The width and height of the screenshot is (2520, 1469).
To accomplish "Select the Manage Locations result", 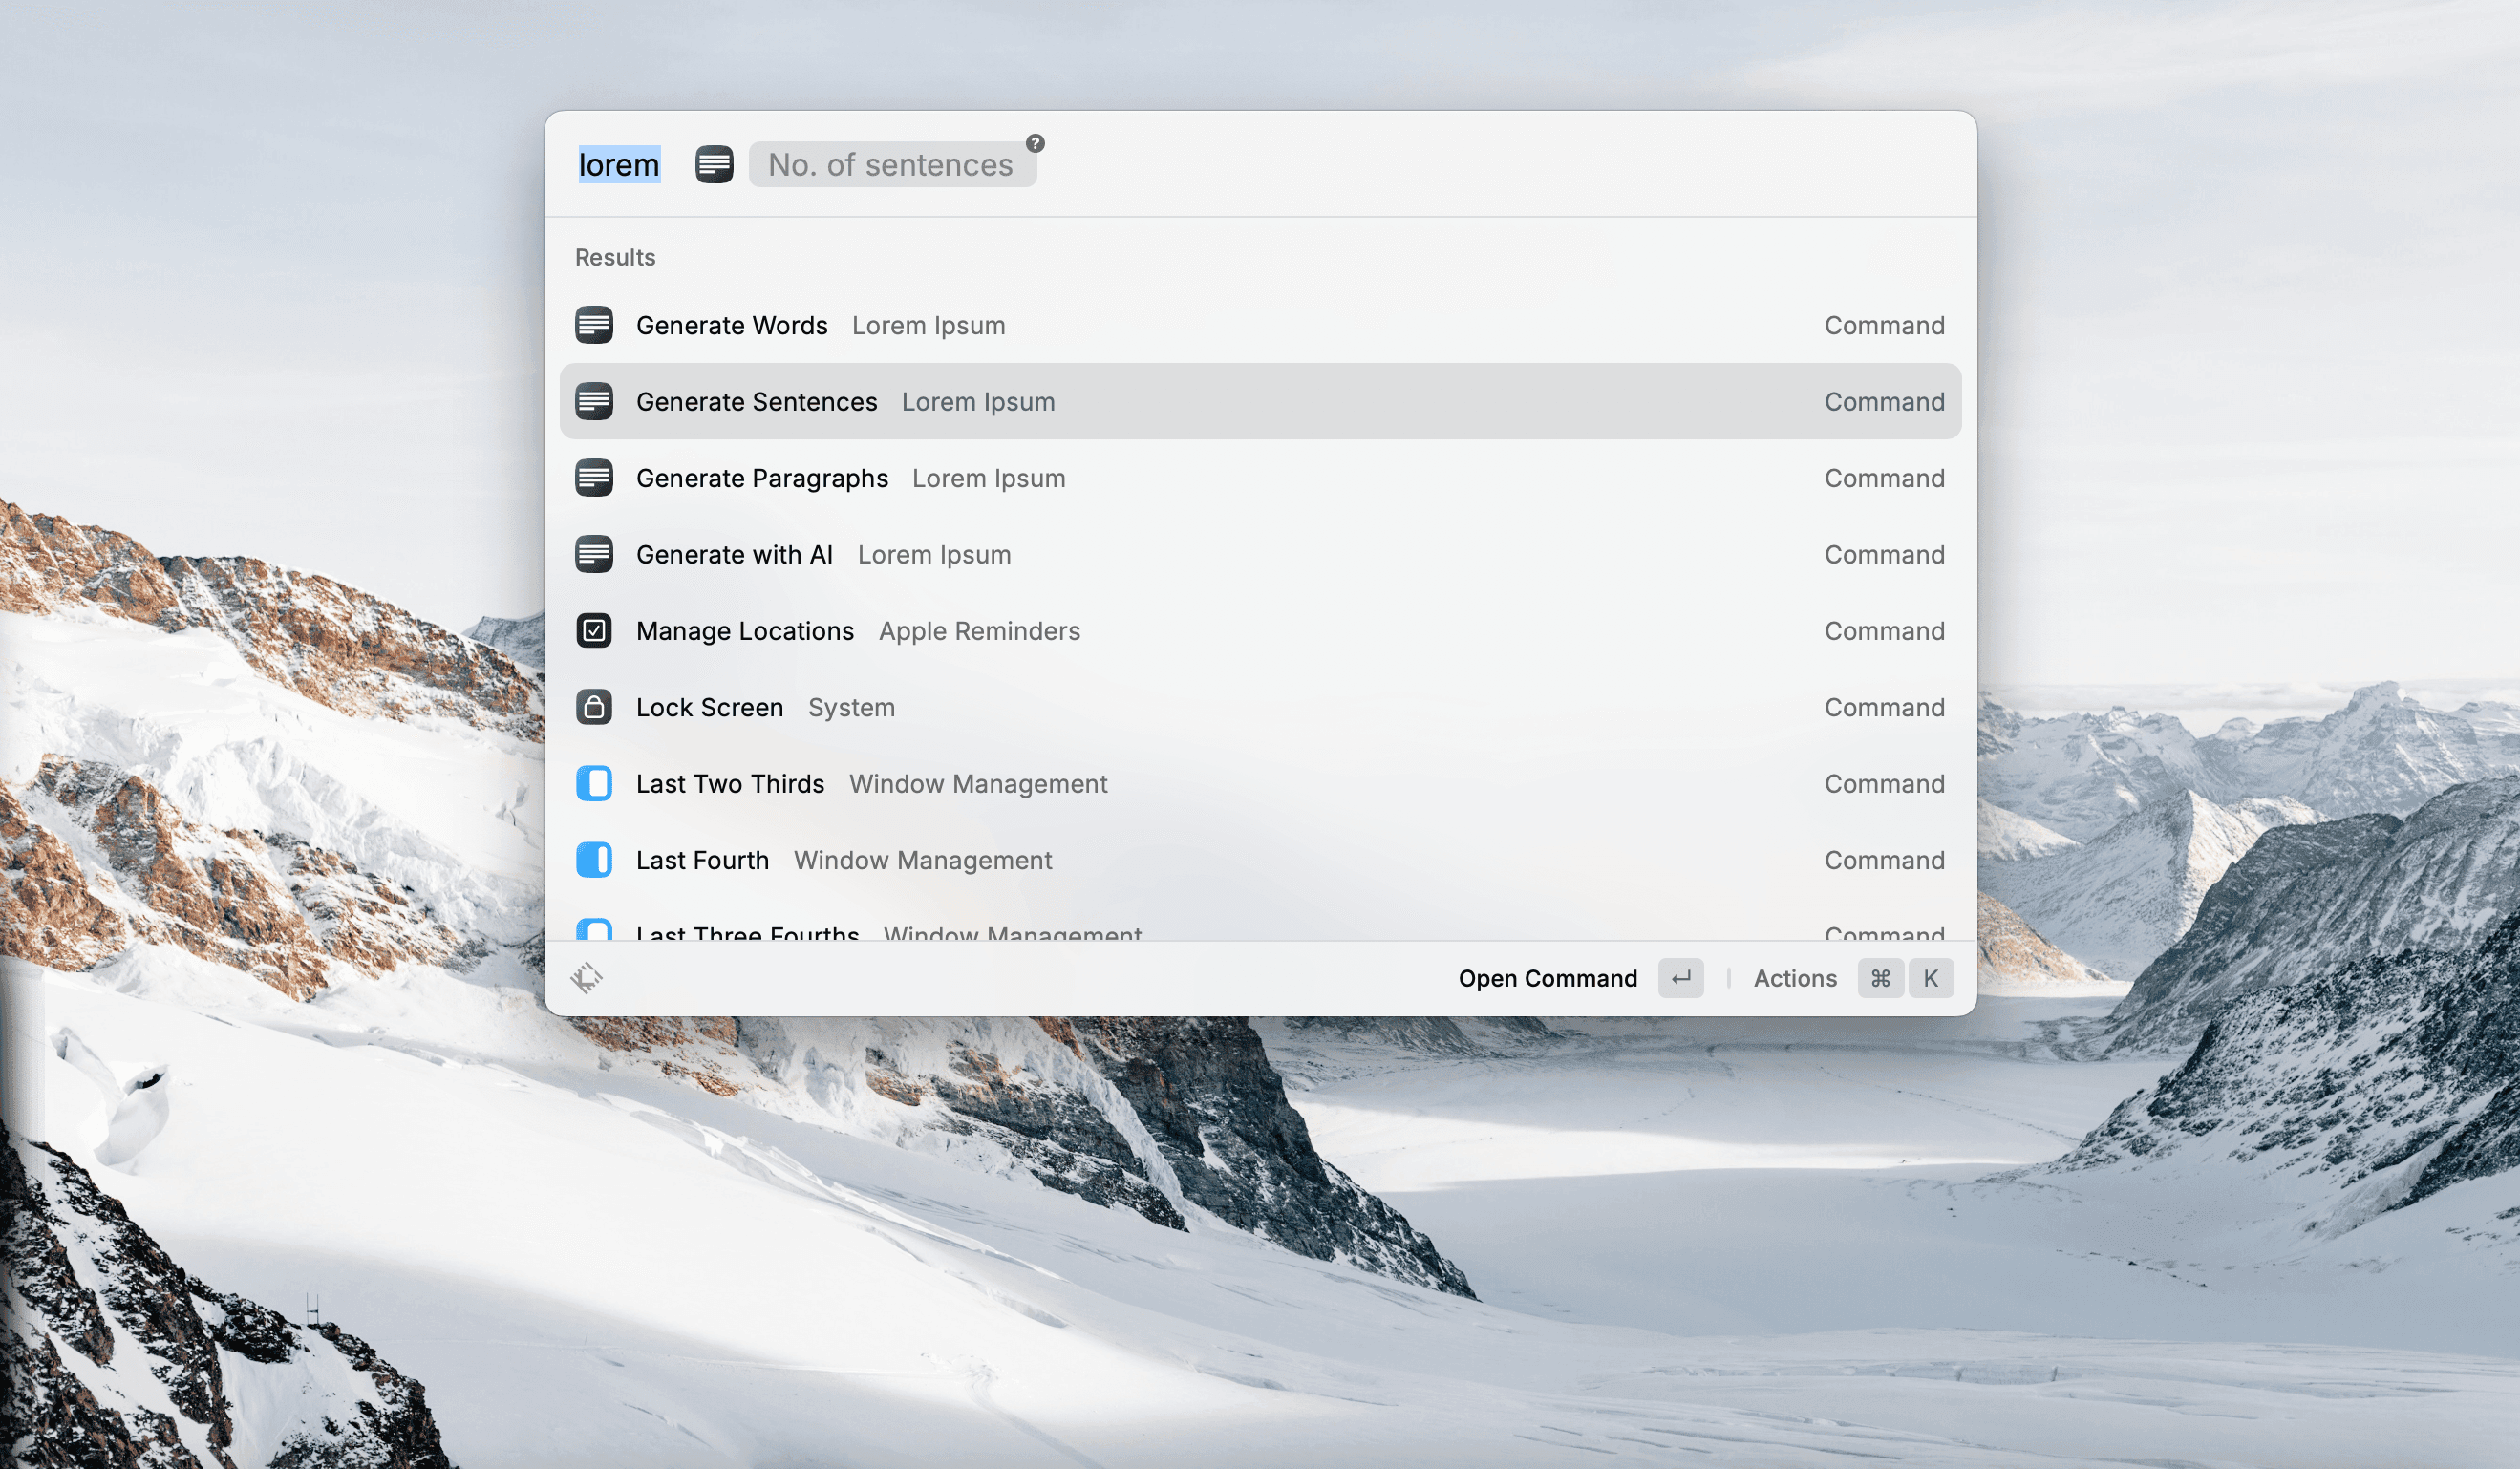I will tap(900, 631).
